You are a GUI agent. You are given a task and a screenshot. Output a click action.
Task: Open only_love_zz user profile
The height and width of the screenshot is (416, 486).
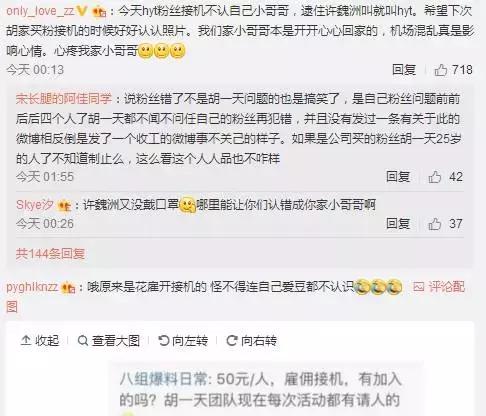pyautogui.click(x=40, y=11)
